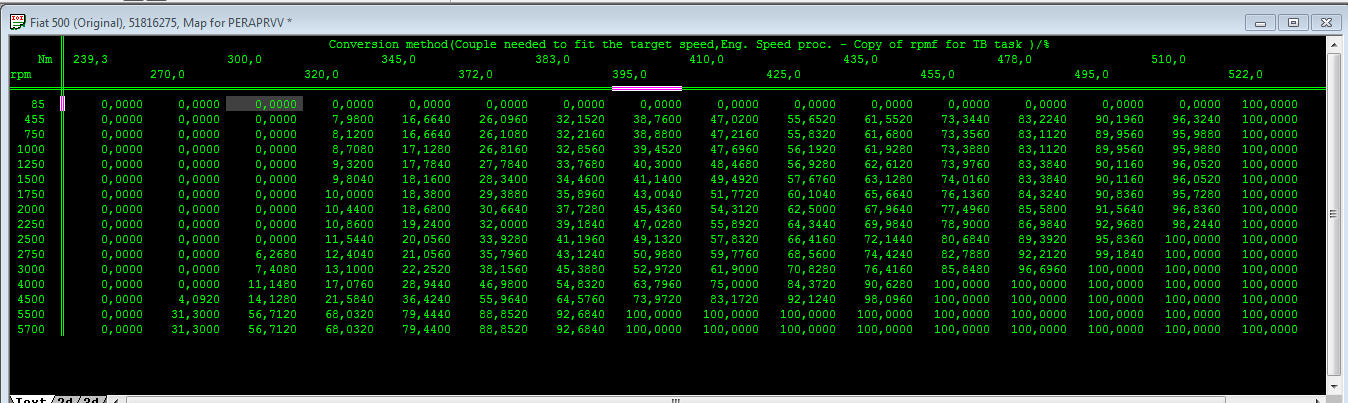Switch to the Text view tab

[30, 399]
